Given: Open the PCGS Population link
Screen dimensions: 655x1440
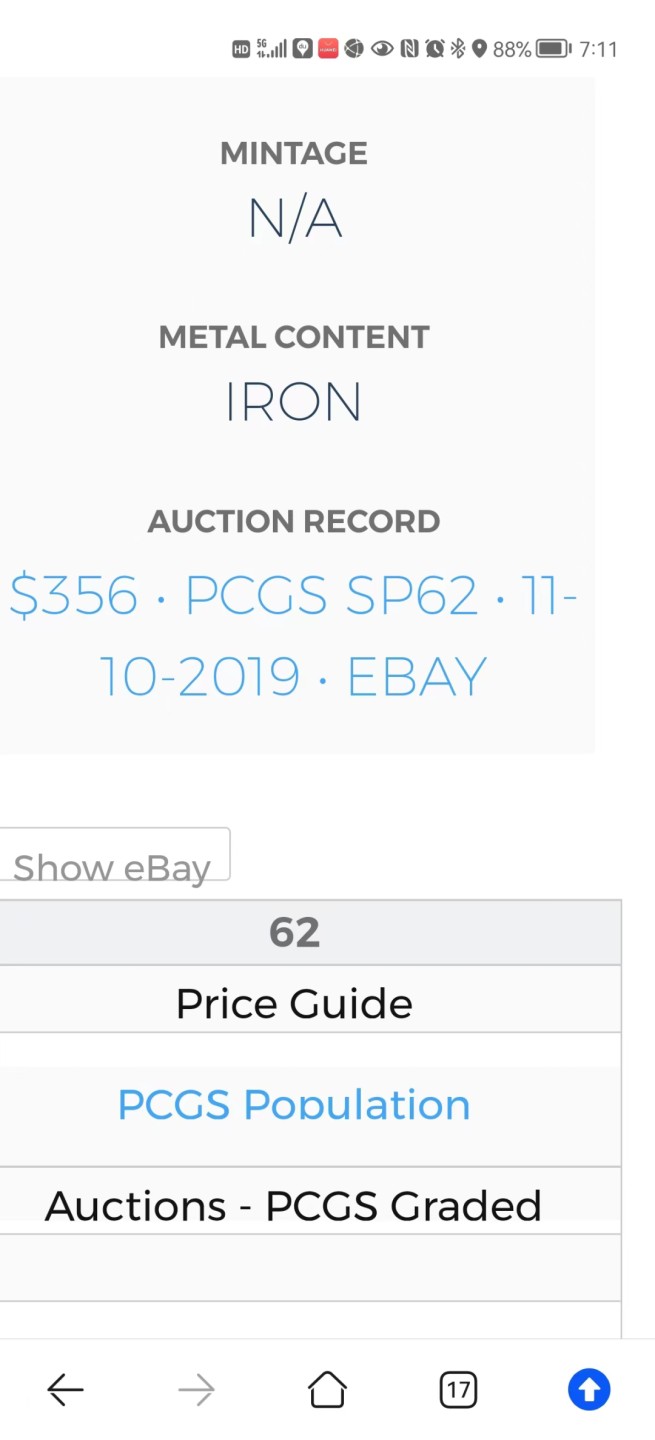Looking at the screenshot, I should (x=294, y=1105).
